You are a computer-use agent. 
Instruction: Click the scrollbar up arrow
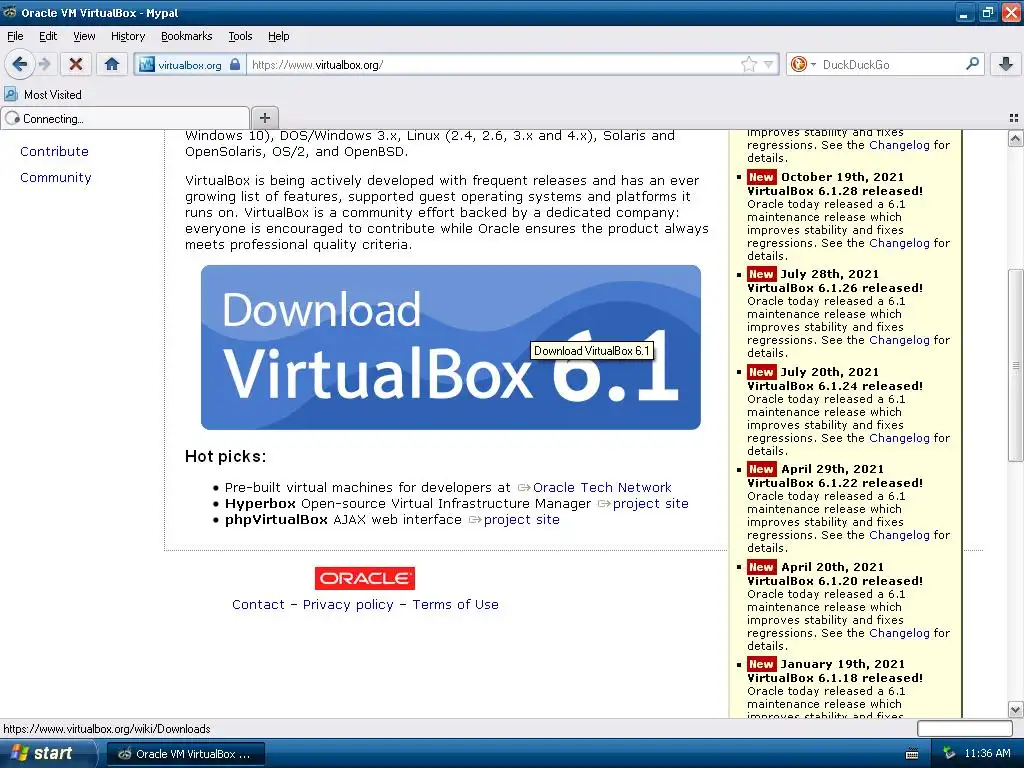click(x=1015, y=138)
